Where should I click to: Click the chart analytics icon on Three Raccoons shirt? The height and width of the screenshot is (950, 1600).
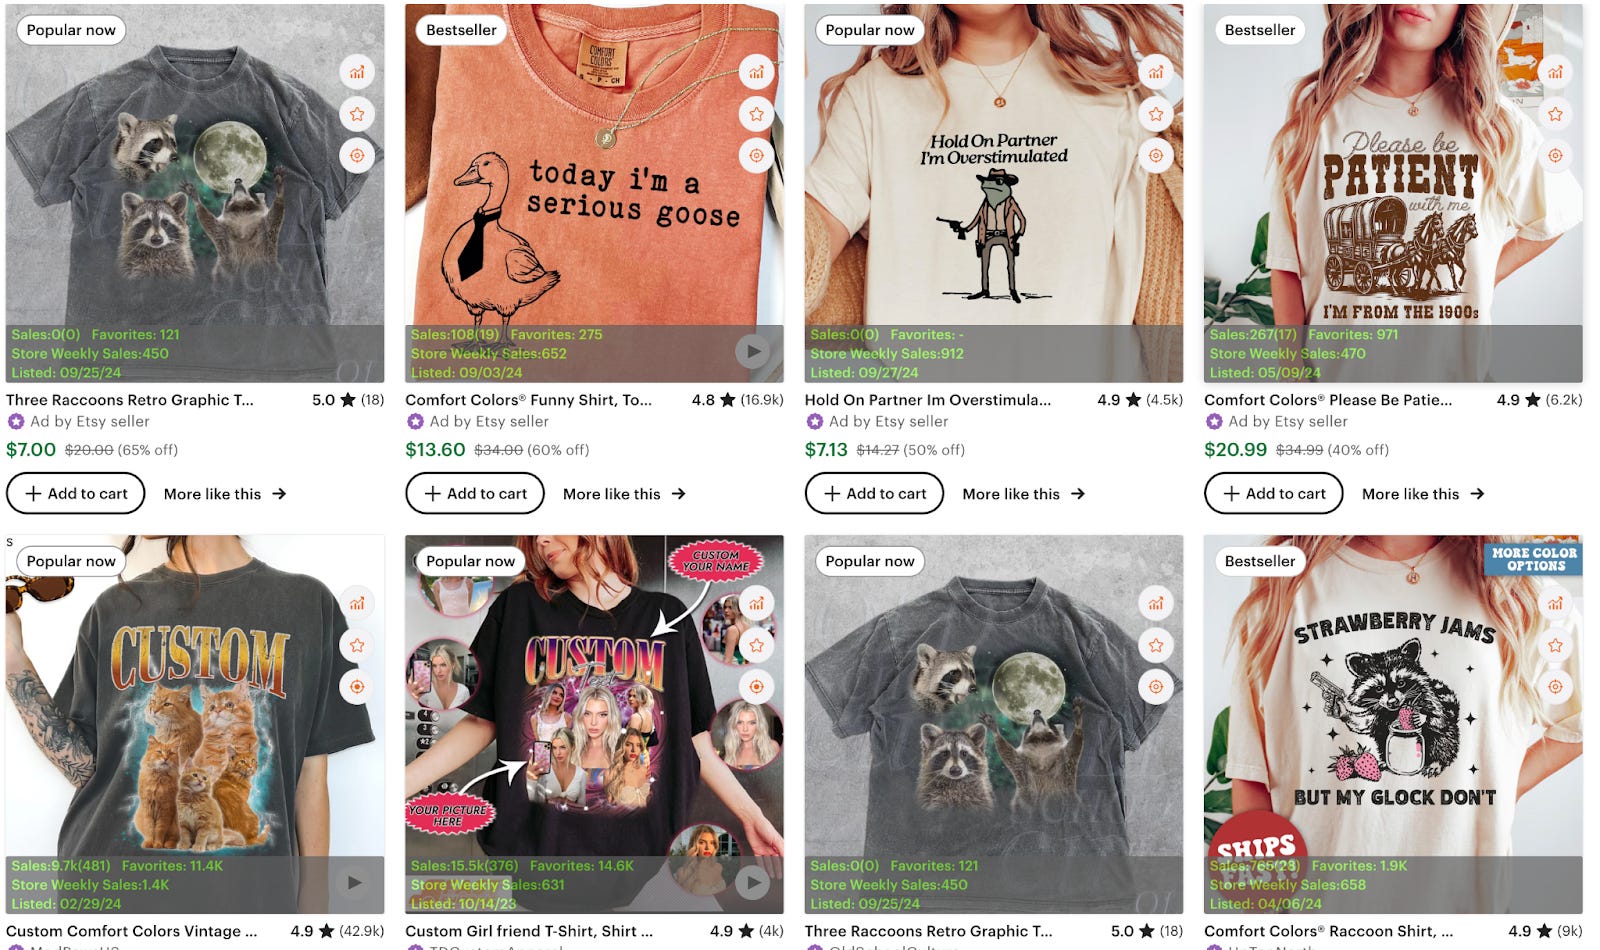click(357, 72)
